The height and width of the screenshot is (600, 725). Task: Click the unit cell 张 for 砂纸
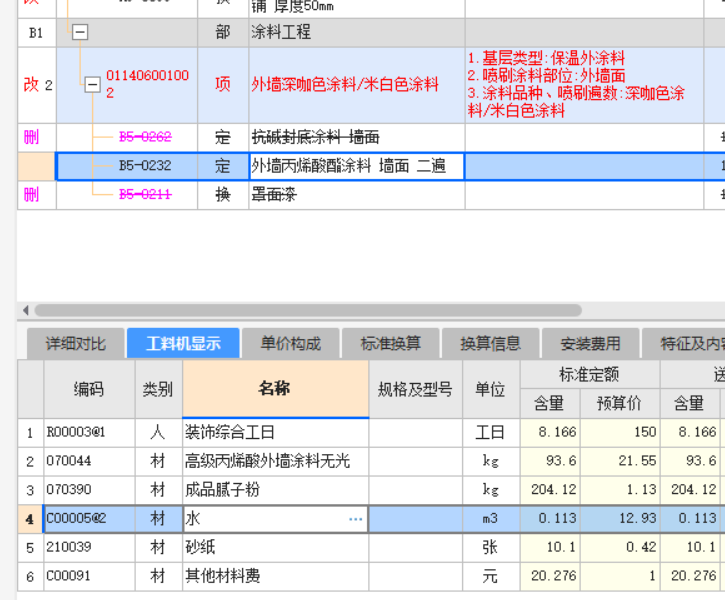(491, 547)
